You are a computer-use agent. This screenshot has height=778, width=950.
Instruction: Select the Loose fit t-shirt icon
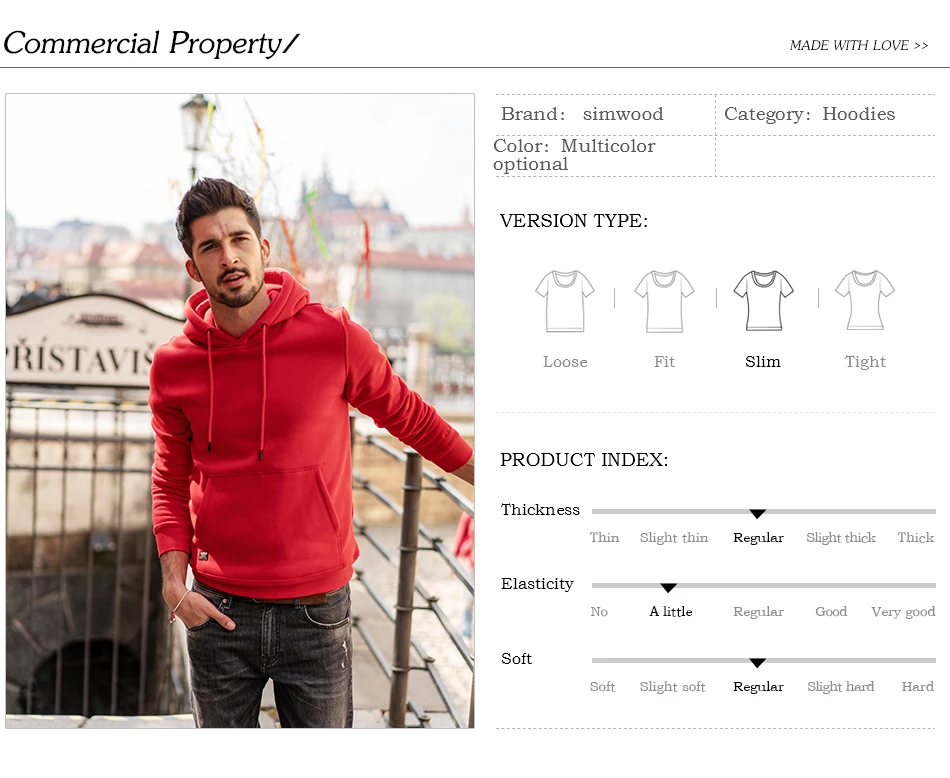[565, 301]
